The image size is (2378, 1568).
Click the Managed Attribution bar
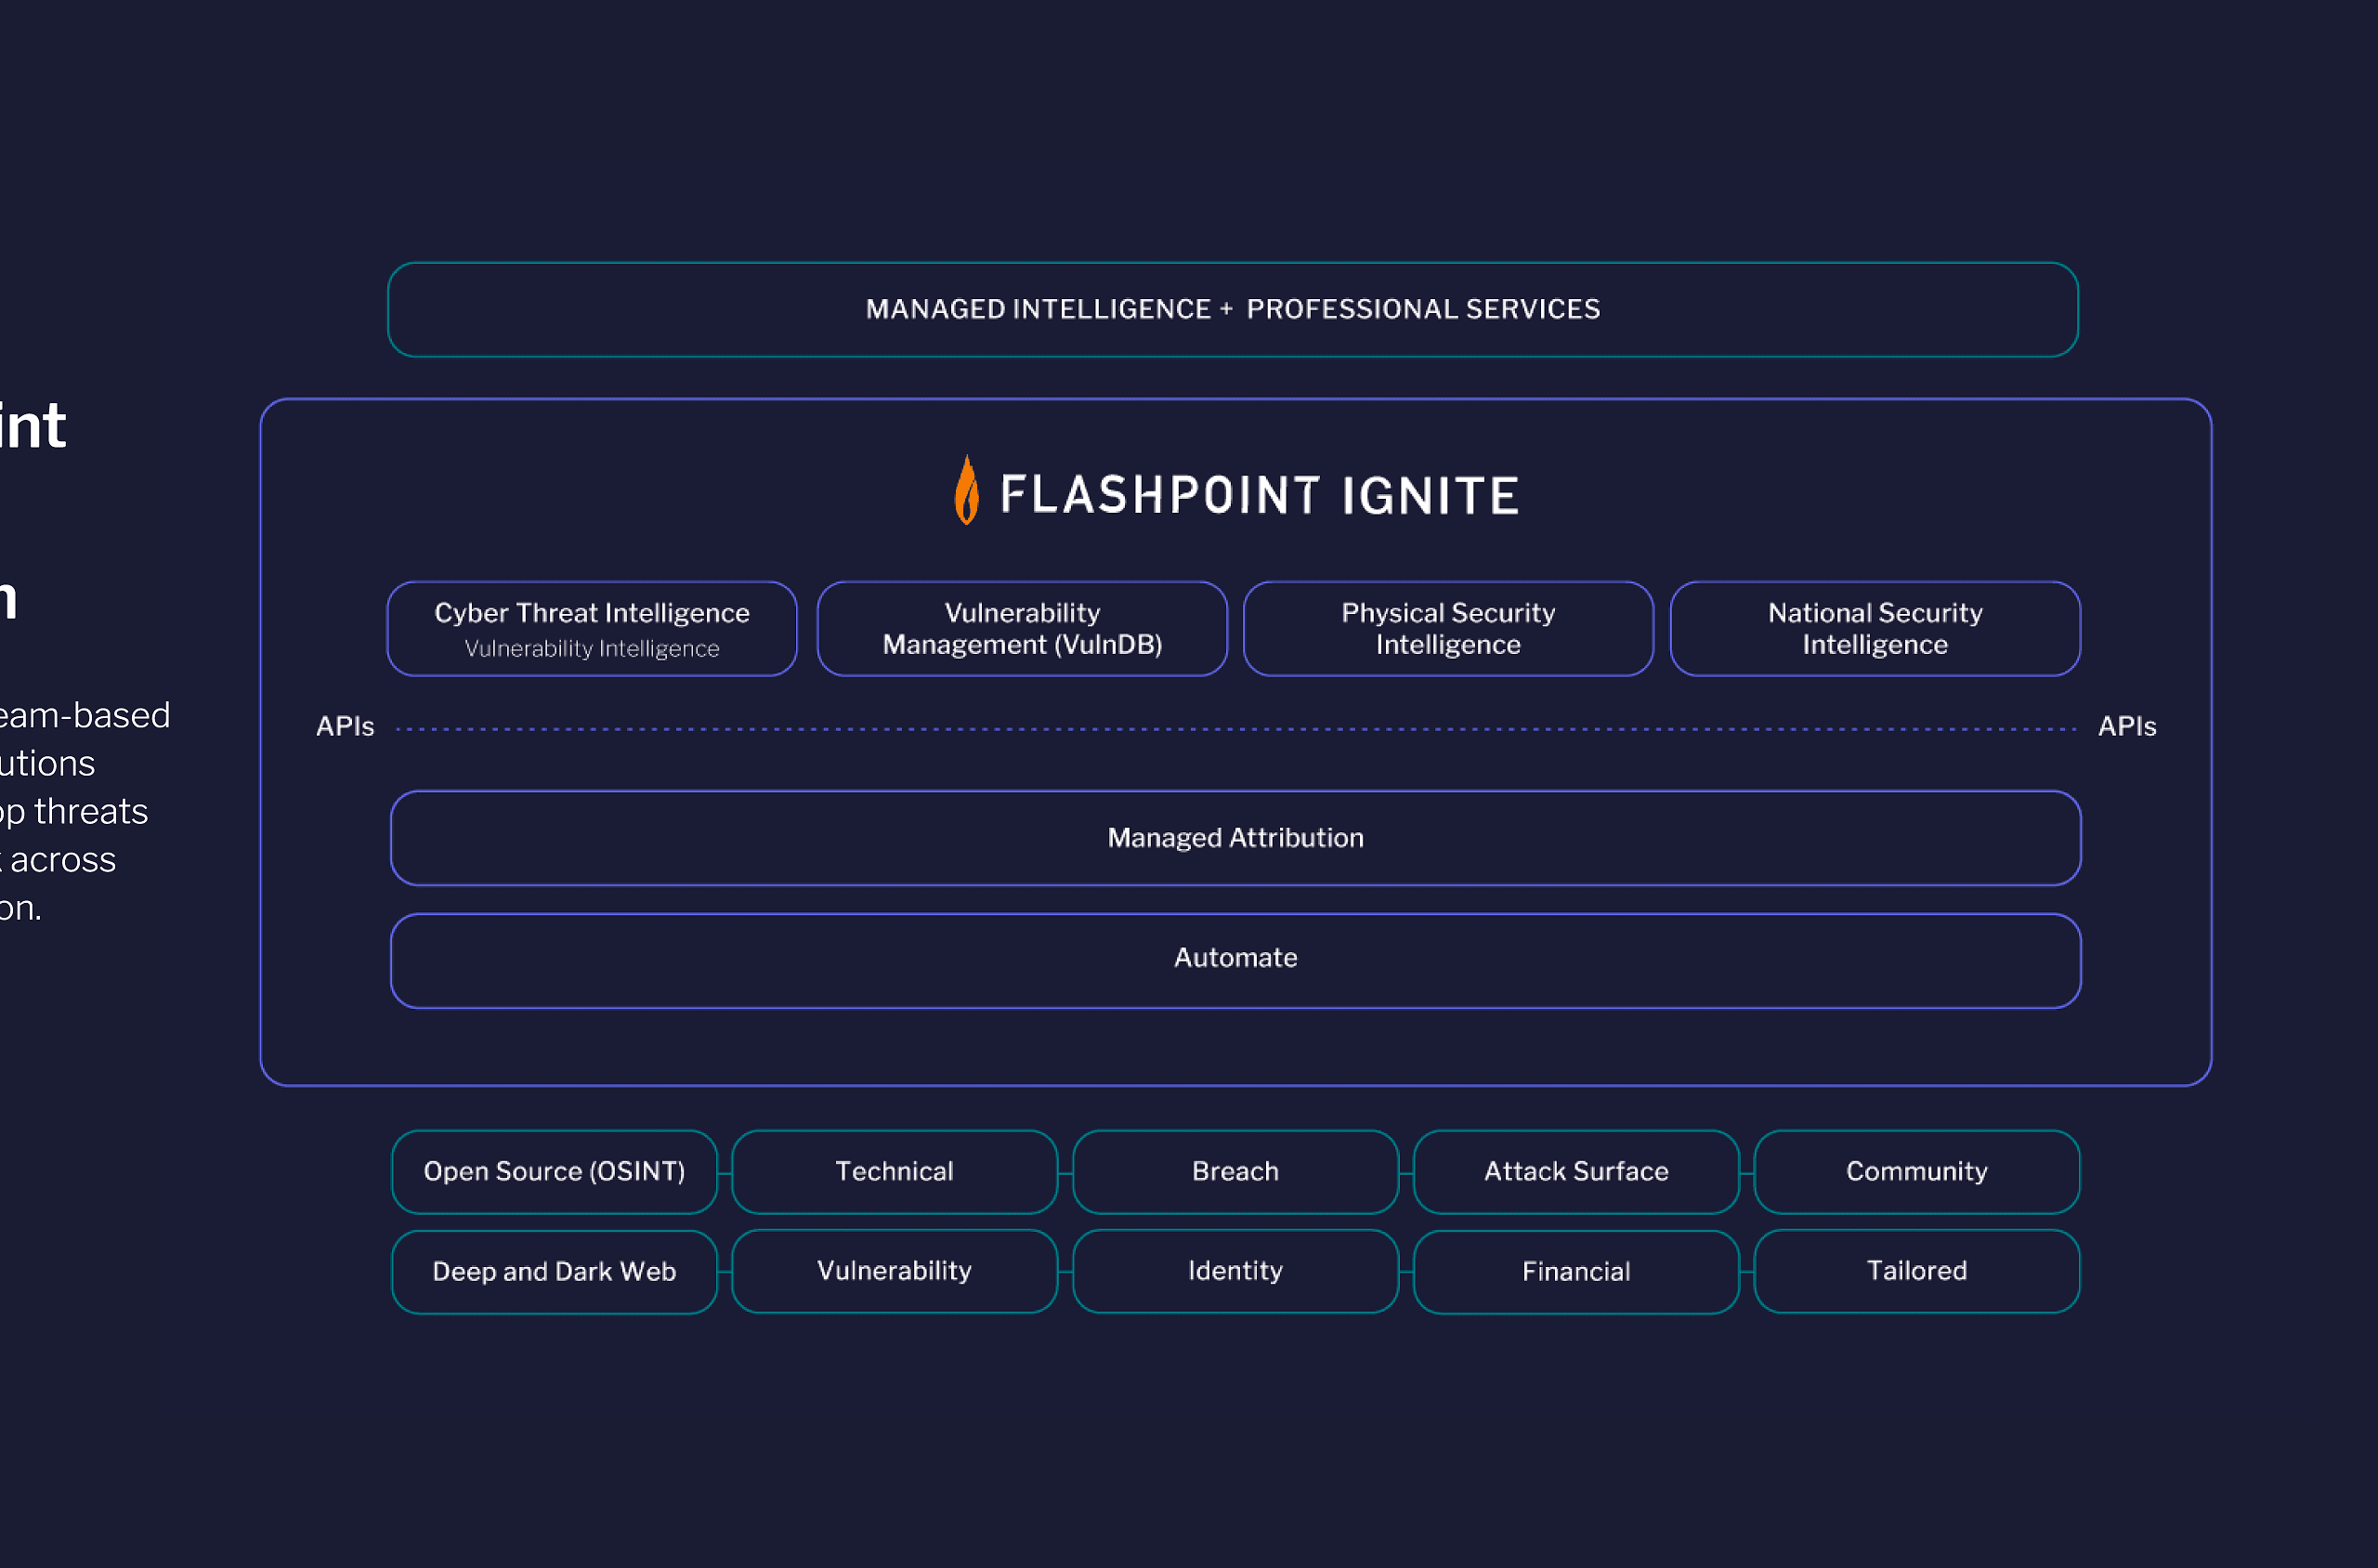tap(1235, 838)
